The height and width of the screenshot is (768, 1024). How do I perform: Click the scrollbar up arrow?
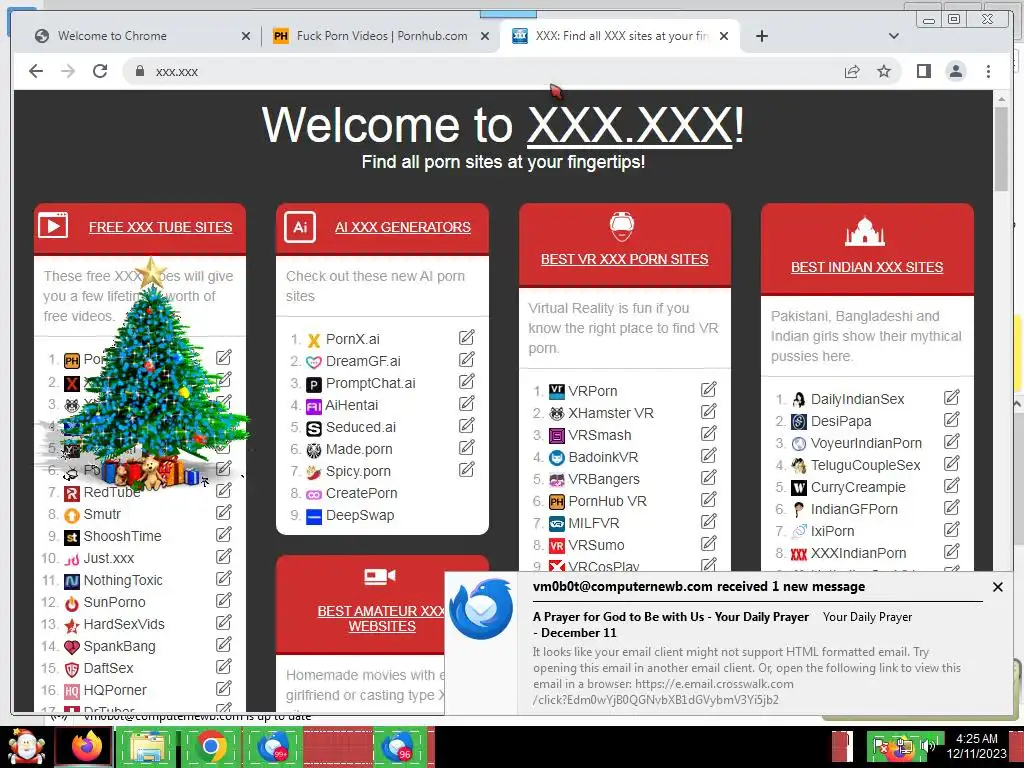click(x=1001, y=99)
